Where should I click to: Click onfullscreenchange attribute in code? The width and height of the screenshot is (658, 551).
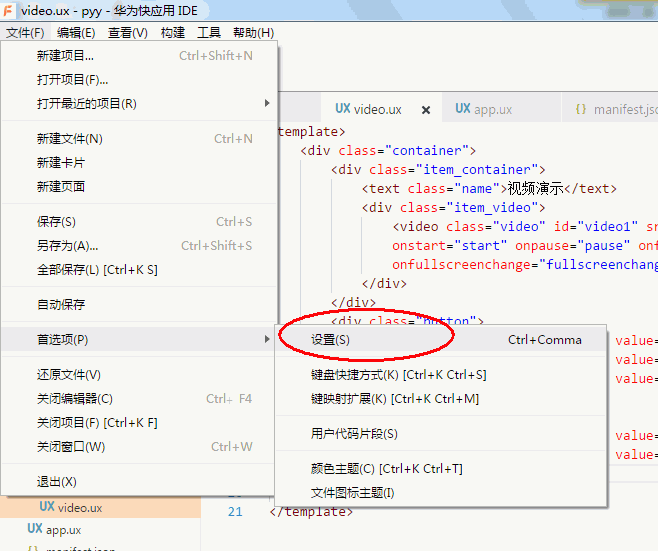coord(462,265)
